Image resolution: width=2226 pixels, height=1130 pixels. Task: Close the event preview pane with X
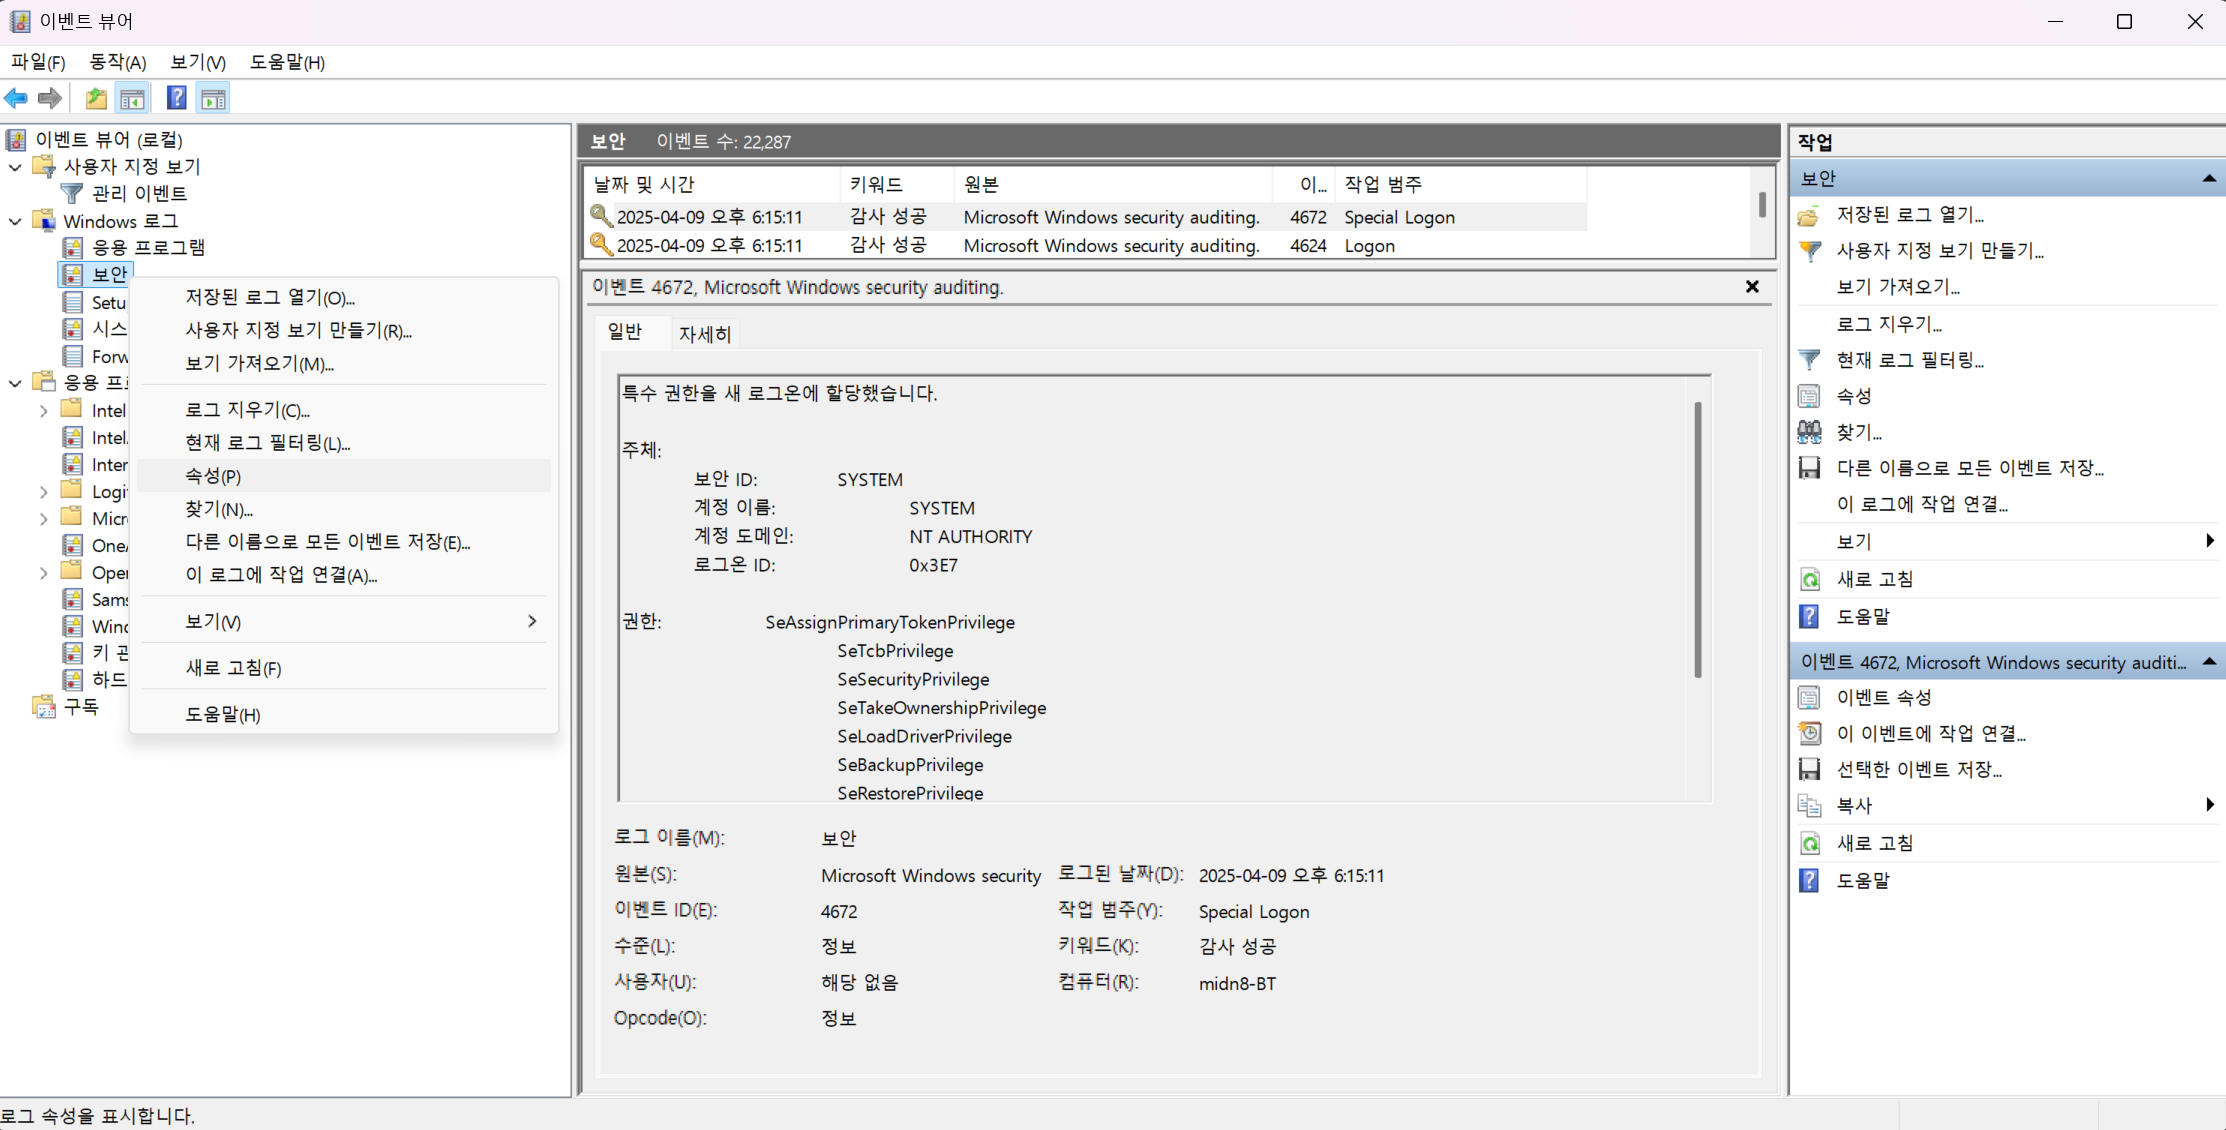(x=1752, y=287)
